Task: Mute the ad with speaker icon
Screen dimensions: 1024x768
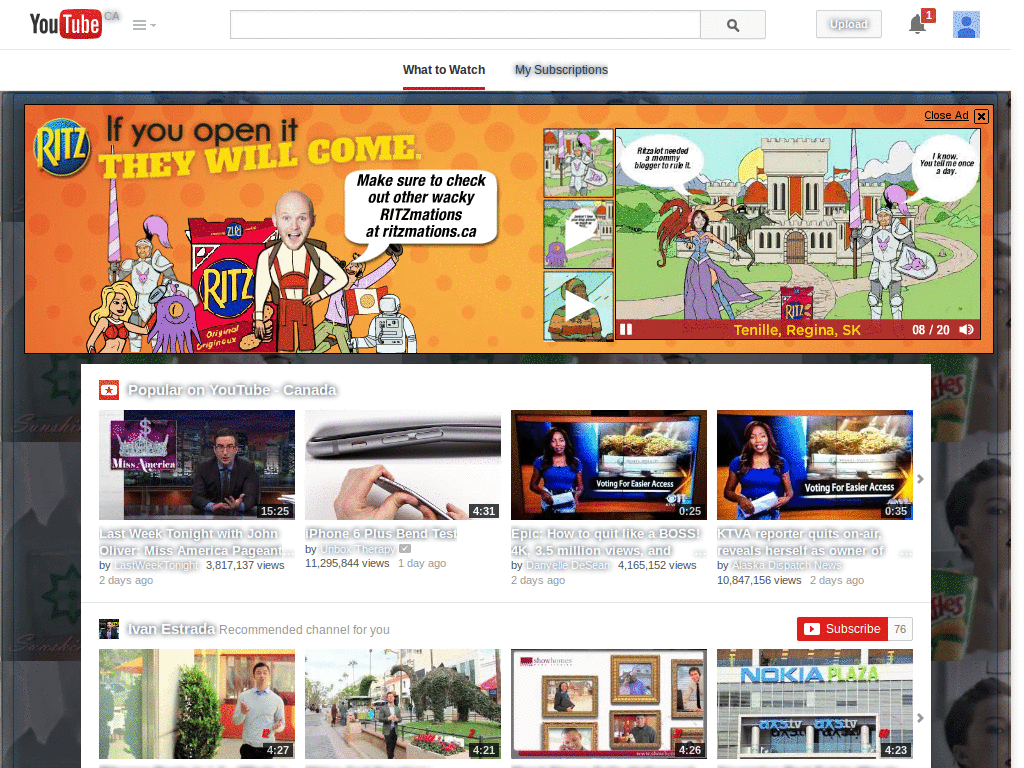Action: (967, 329)
